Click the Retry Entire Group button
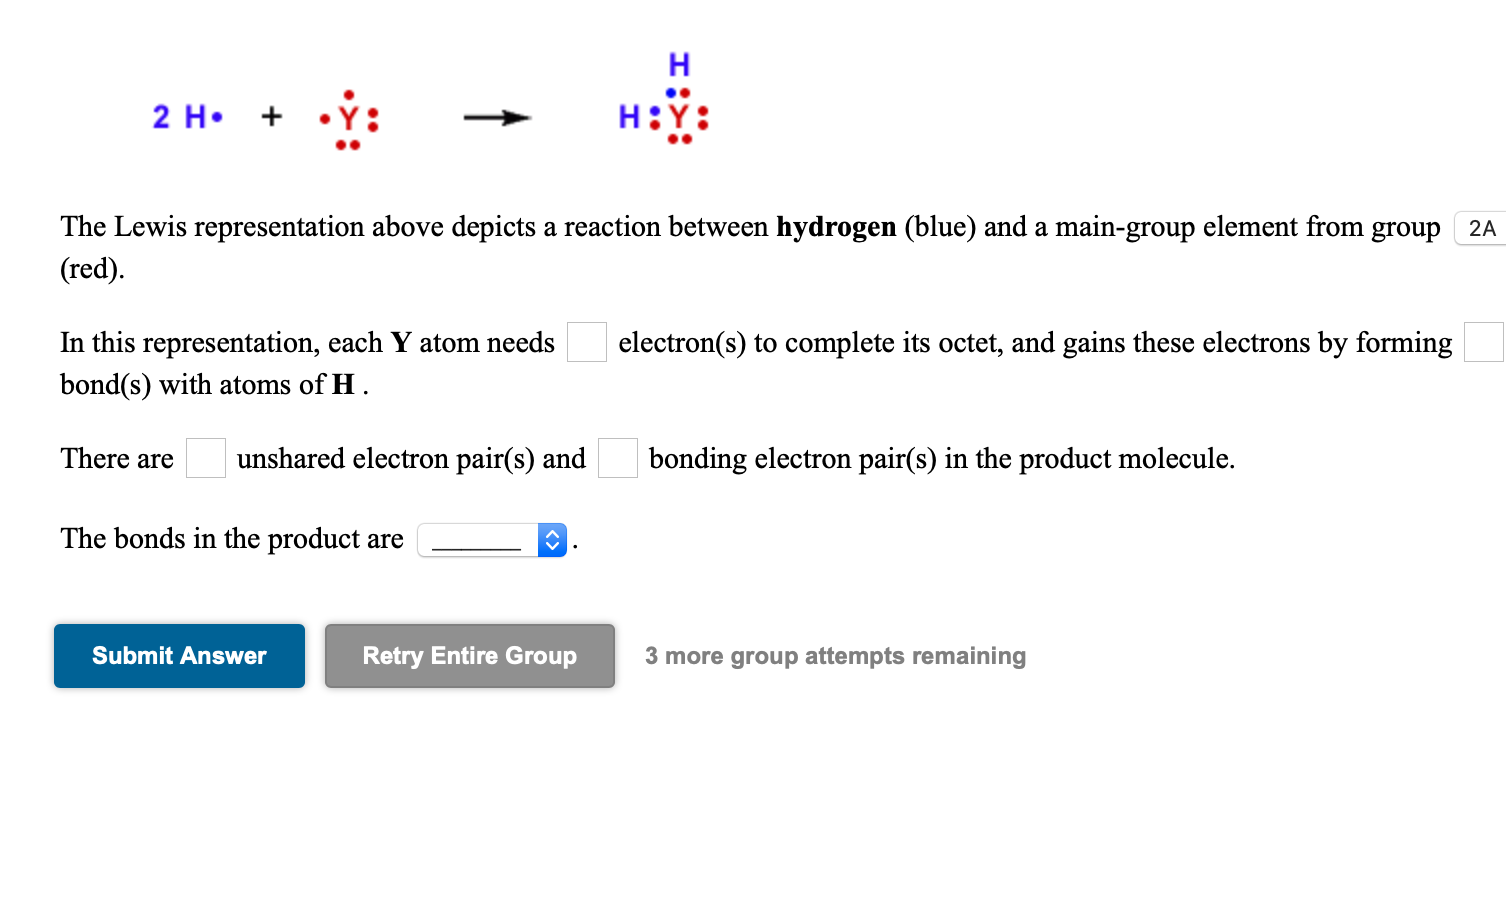The height and width of the screenshot is (920, 1506). coord(469,656)
